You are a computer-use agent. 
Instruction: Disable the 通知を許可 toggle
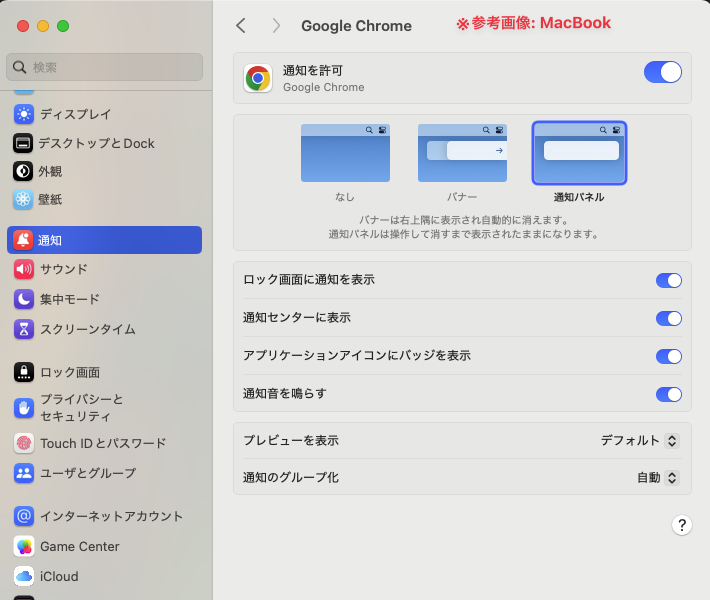662,72
